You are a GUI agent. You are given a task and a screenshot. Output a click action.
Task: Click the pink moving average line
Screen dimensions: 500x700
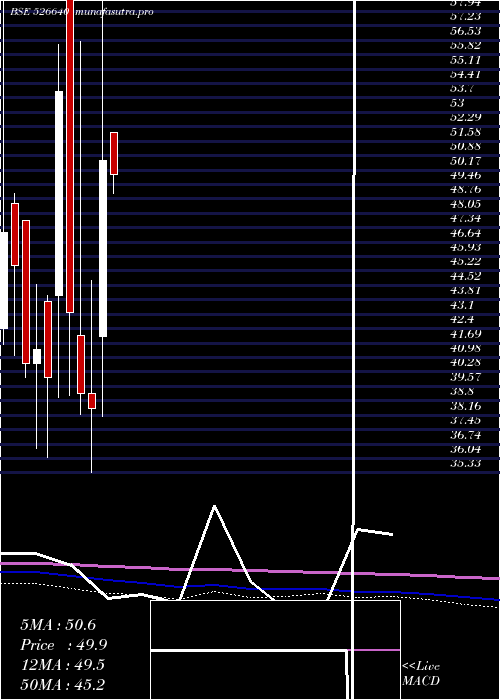[x=250, y=571]
